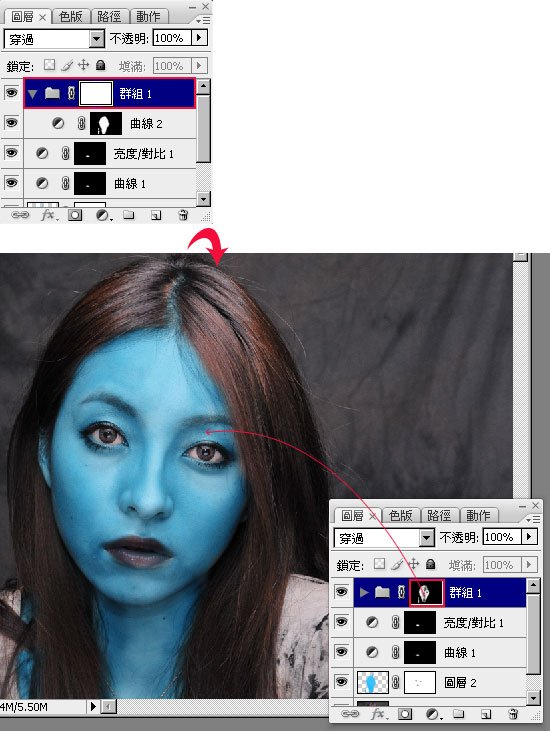This screenshot has width=550, height=731.
Task: Create adjustment layer icon in upper panel footer
Action: click(x=103, y=215)
